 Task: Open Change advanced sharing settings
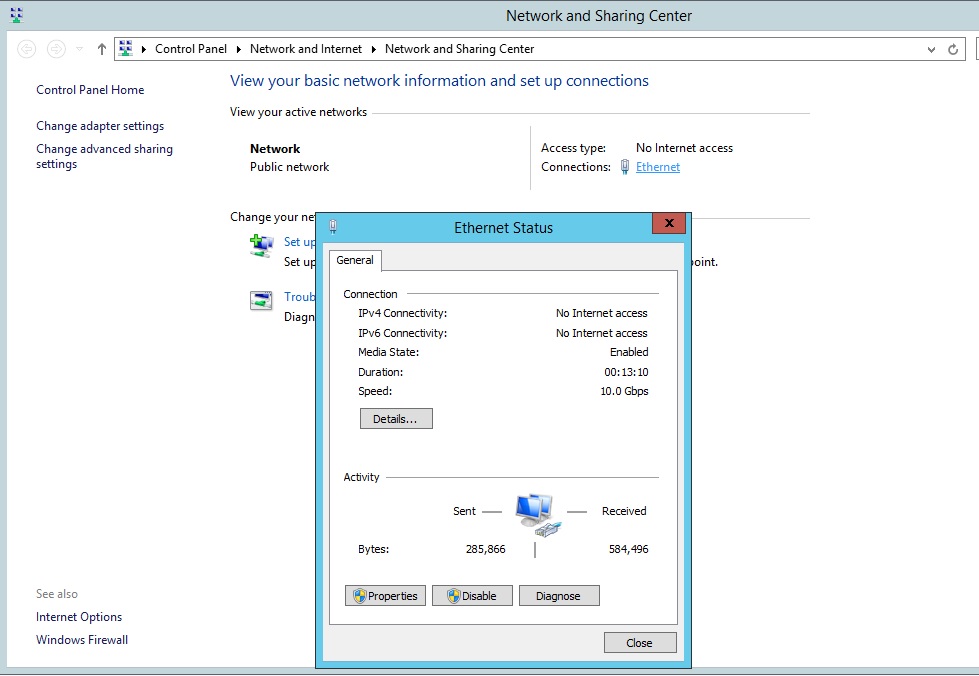tap(104, 156)
